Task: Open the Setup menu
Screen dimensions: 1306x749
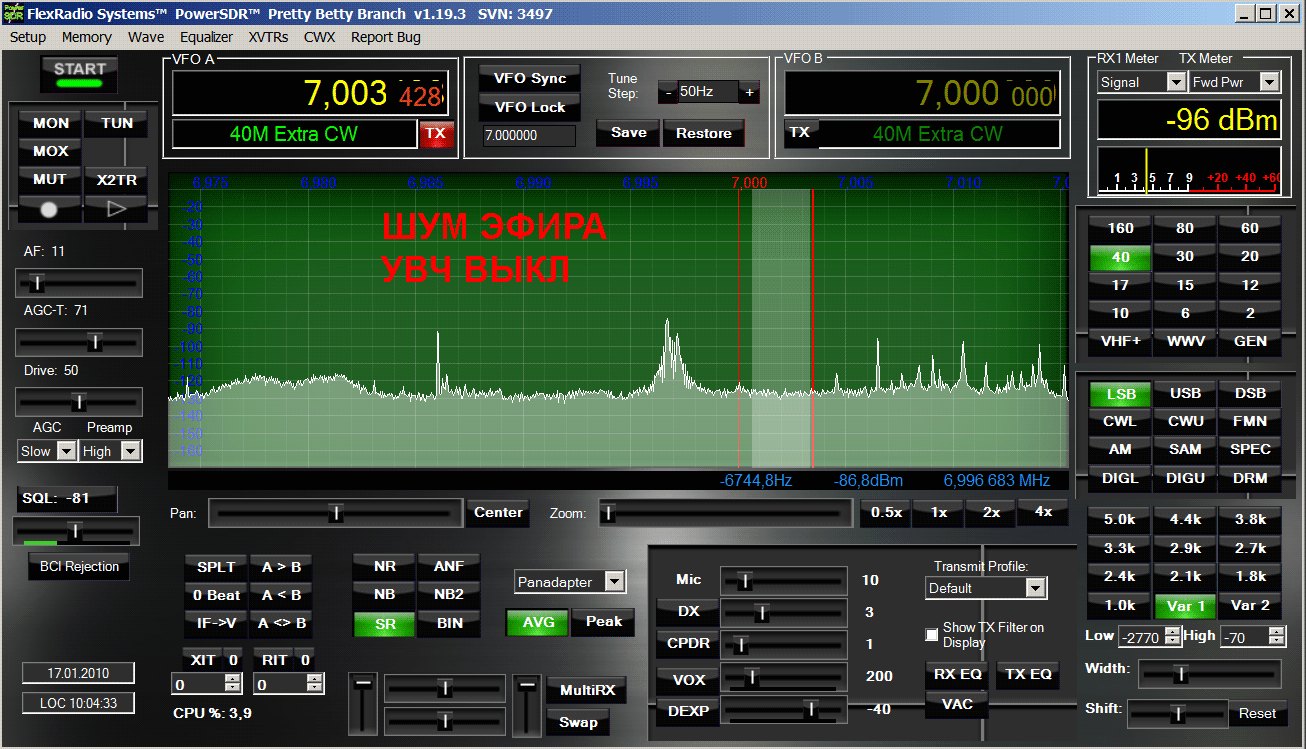Action: [28, 37]
